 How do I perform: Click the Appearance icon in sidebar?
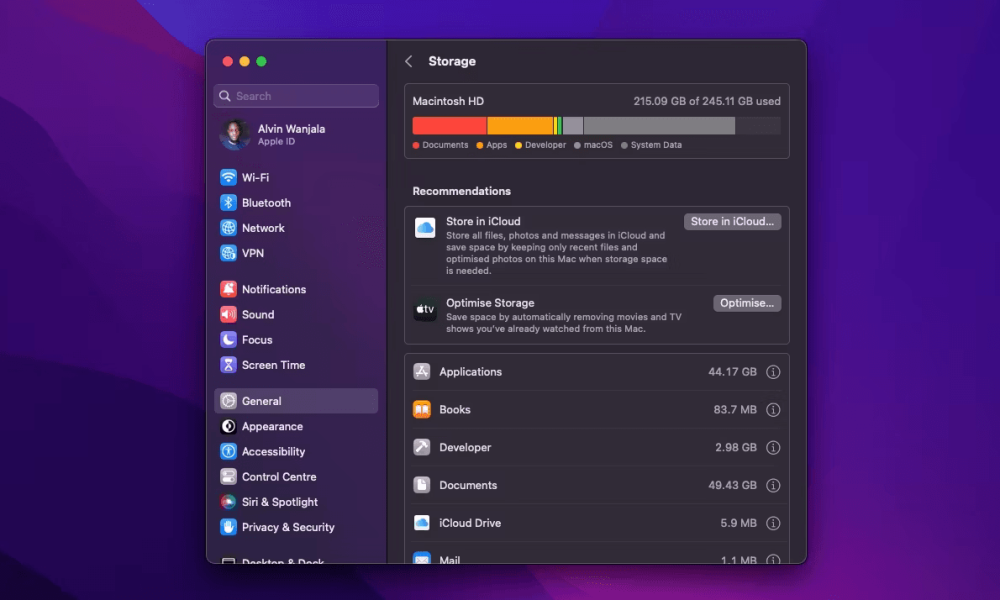coord(228,426)
